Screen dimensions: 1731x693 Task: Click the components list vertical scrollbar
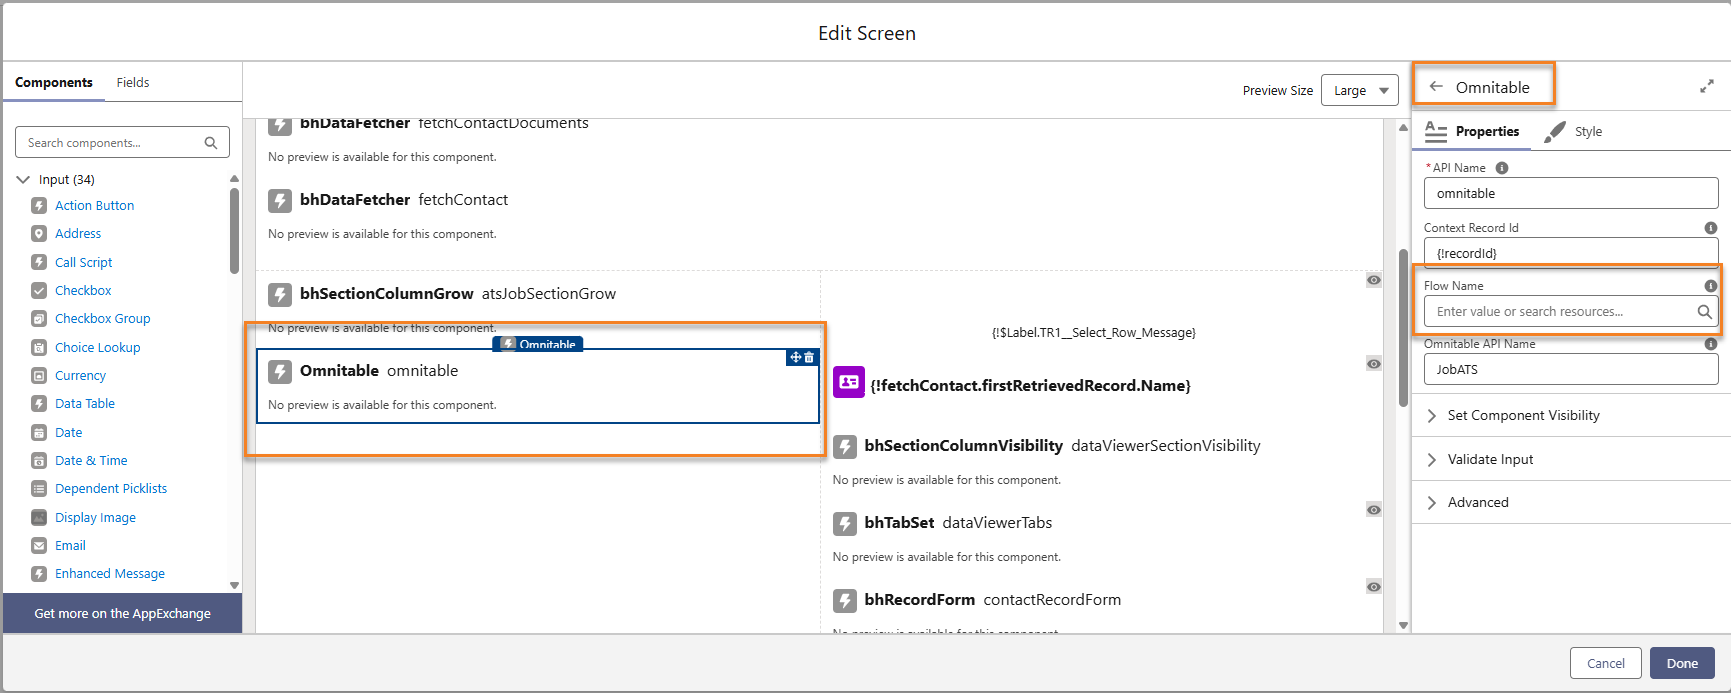point(234,230)
